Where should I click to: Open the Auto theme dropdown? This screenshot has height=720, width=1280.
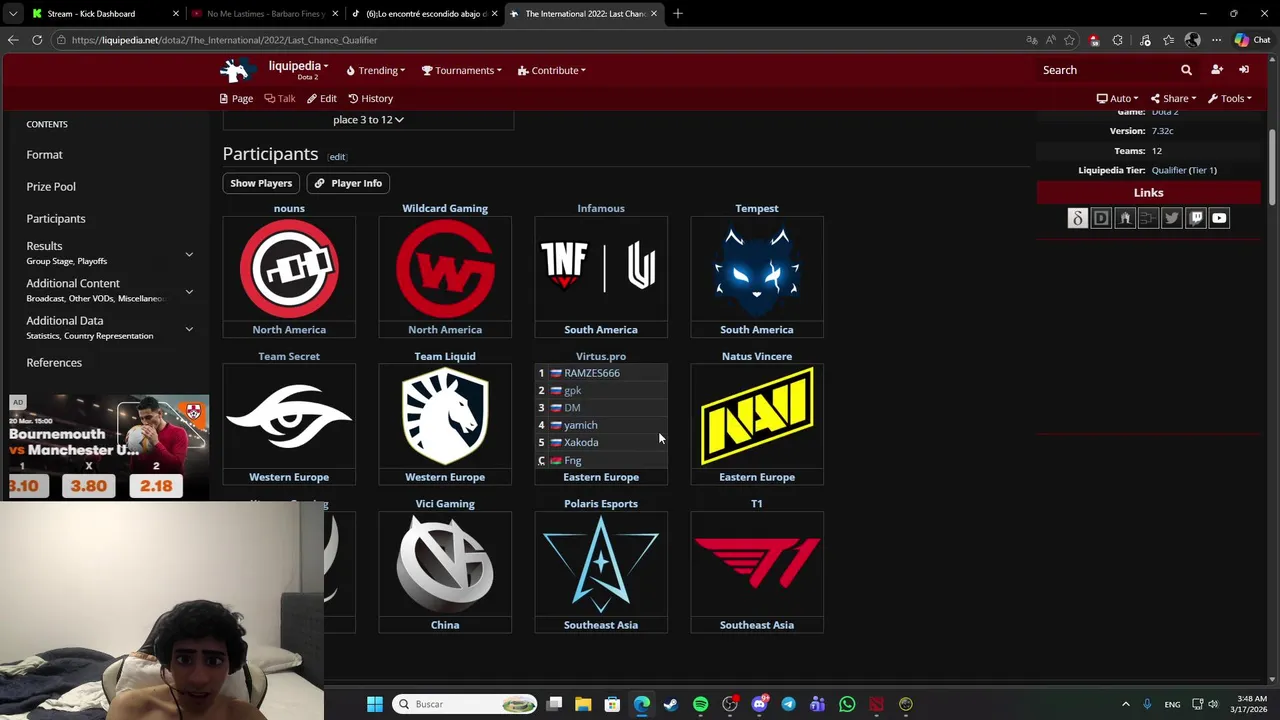[1118, 98]
